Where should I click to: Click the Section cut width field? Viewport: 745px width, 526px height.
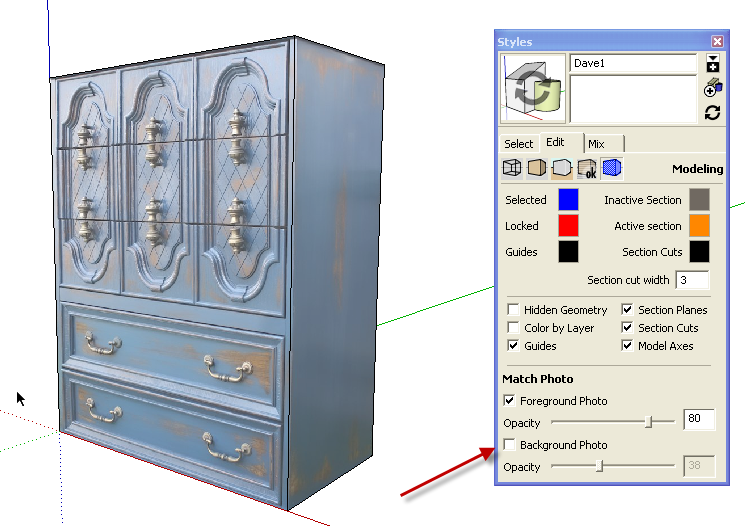click(692, 280)
